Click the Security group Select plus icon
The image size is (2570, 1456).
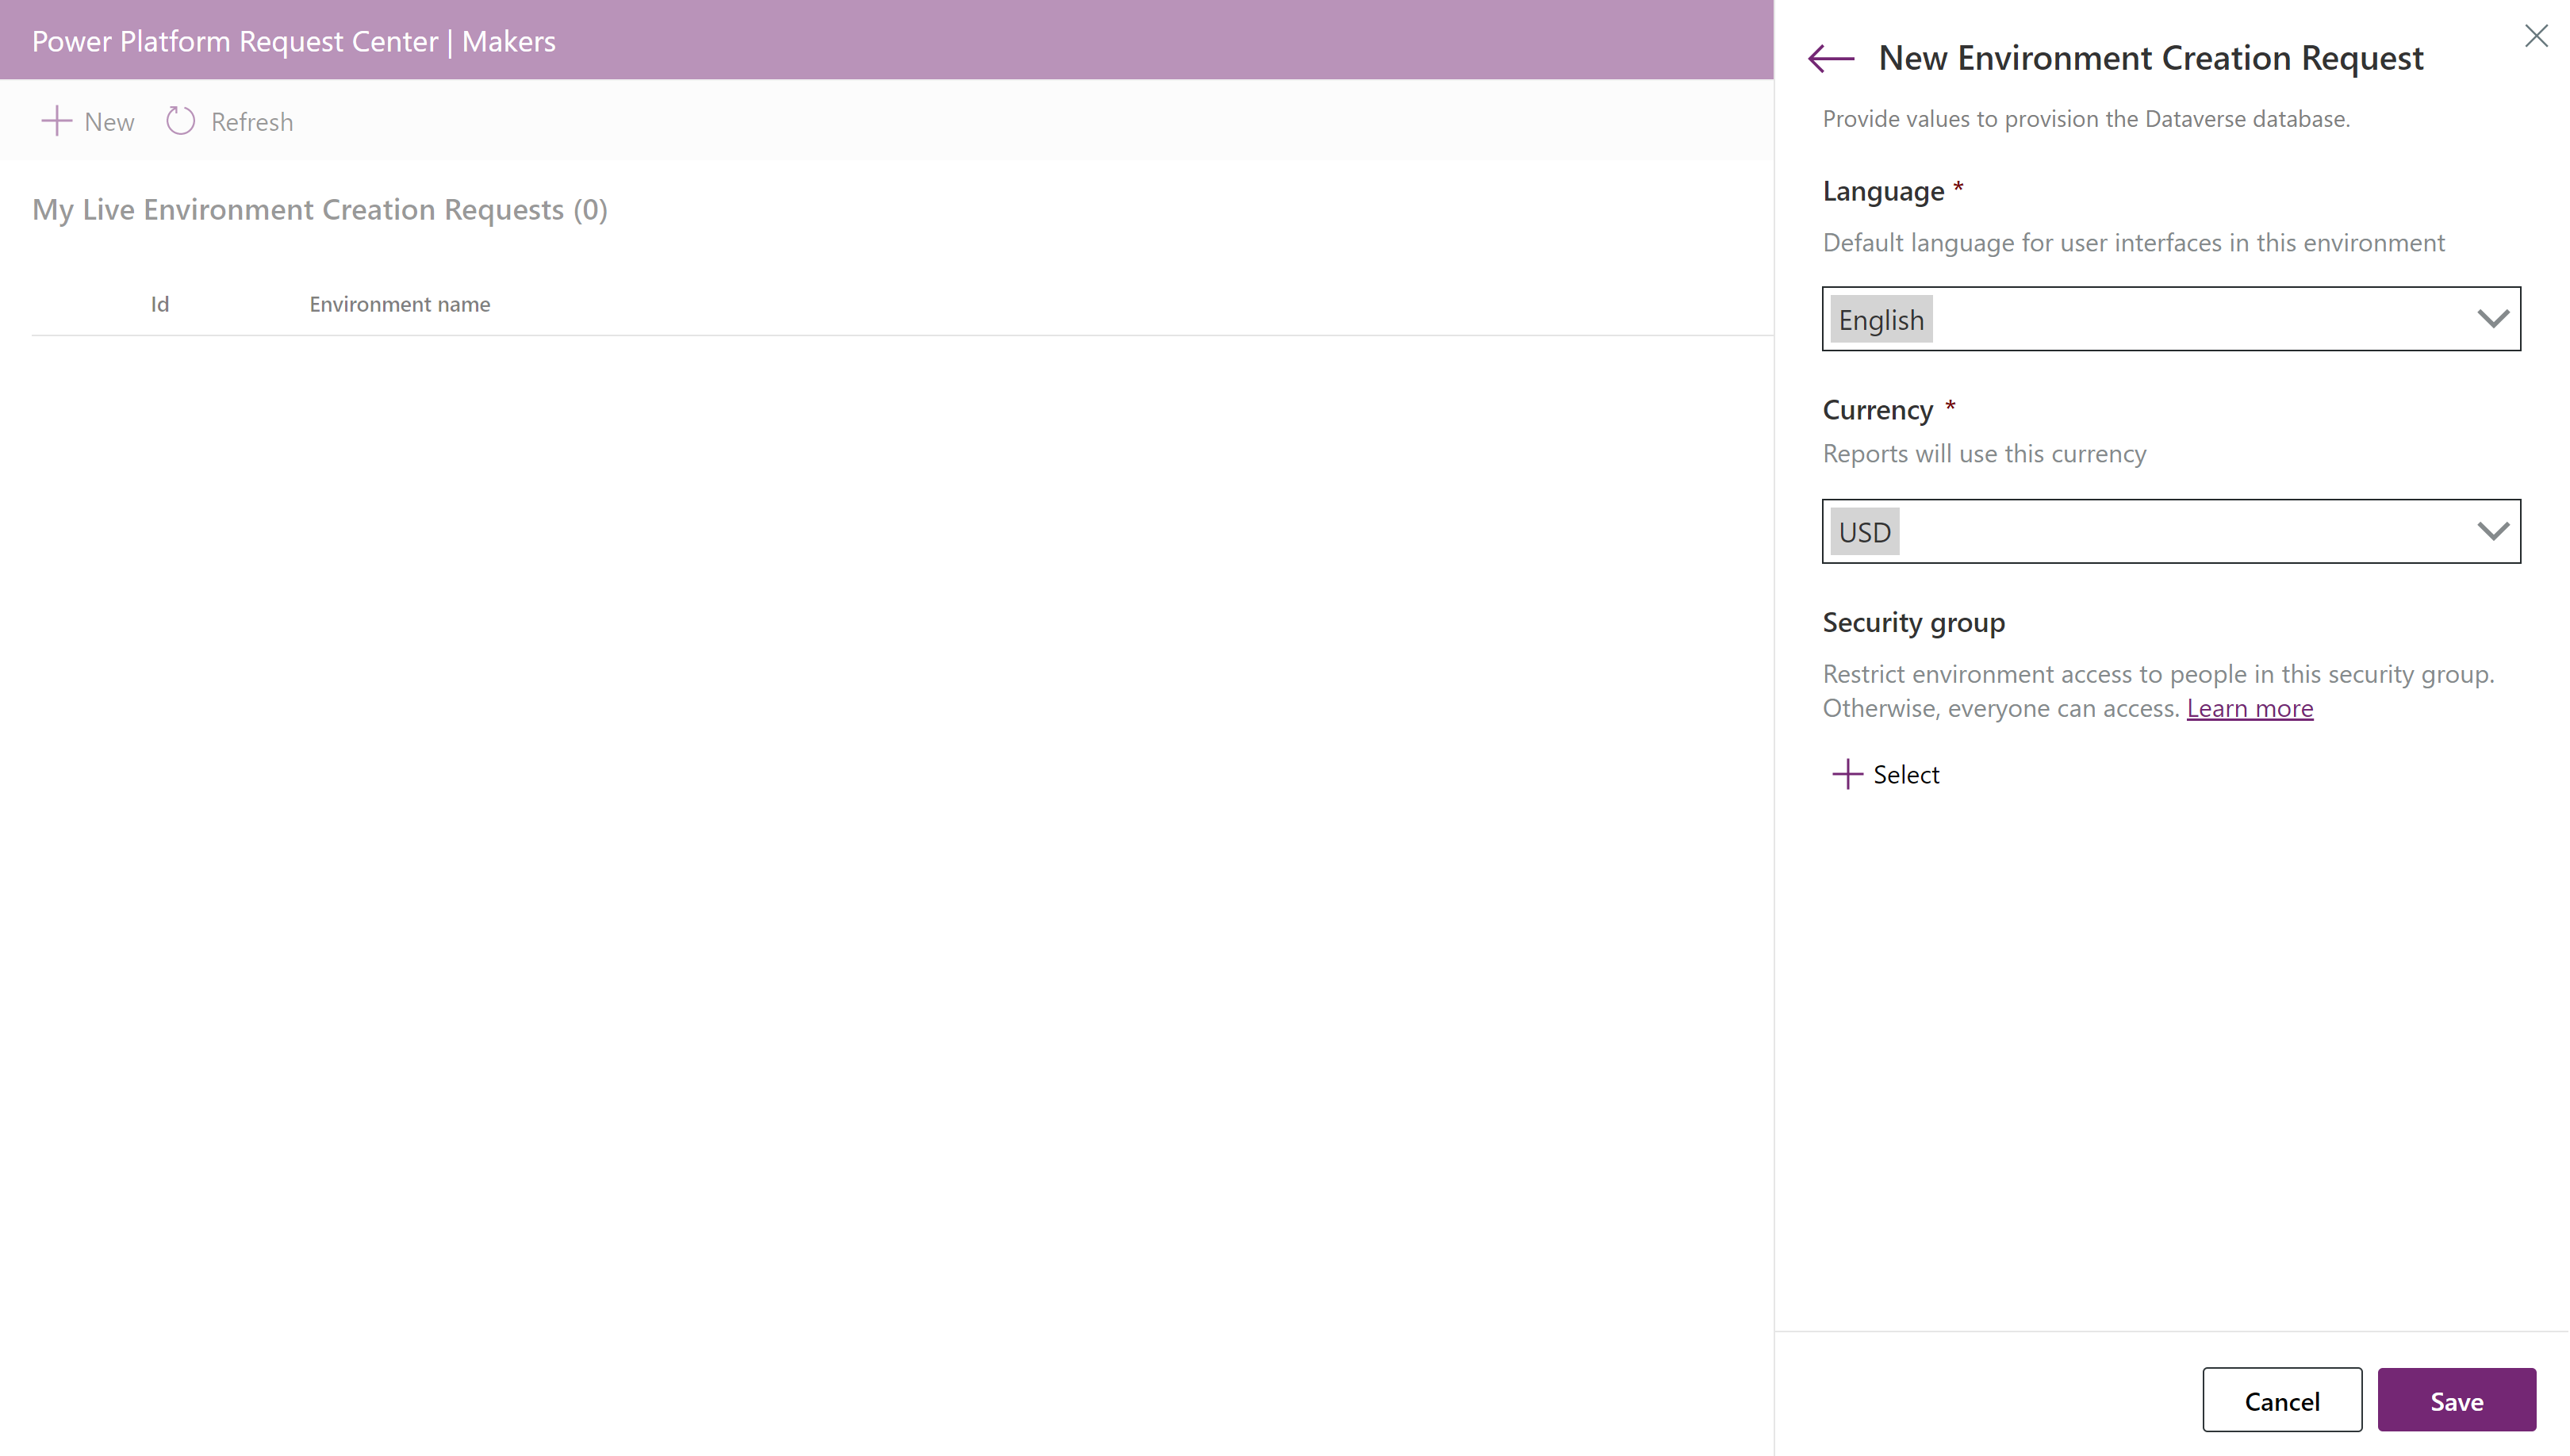coord(1848,773)
